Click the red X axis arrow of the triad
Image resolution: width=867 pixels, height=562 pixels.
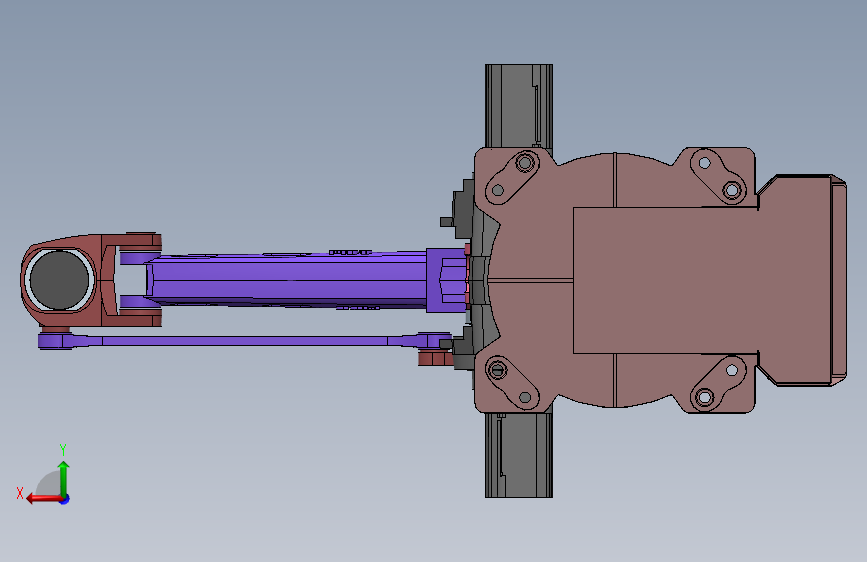44,498
